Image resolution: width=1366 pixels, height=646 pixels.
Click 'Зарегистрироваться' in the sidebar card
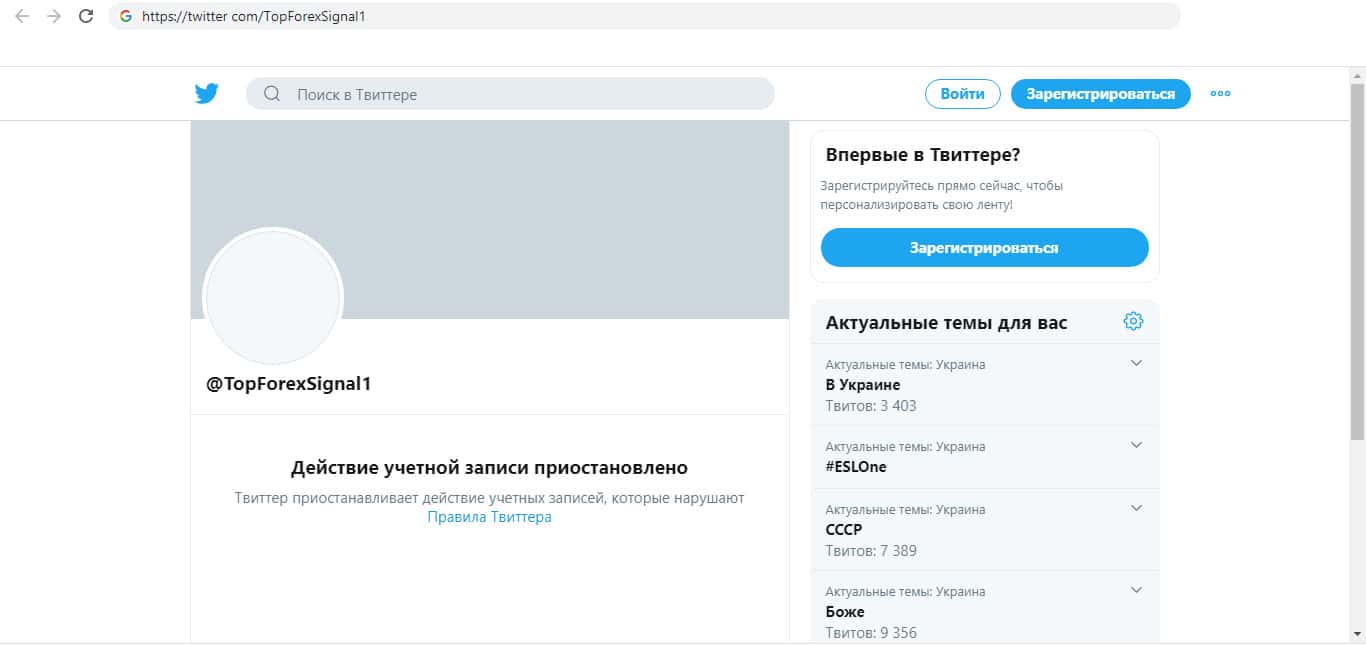(x=984, y=247)
